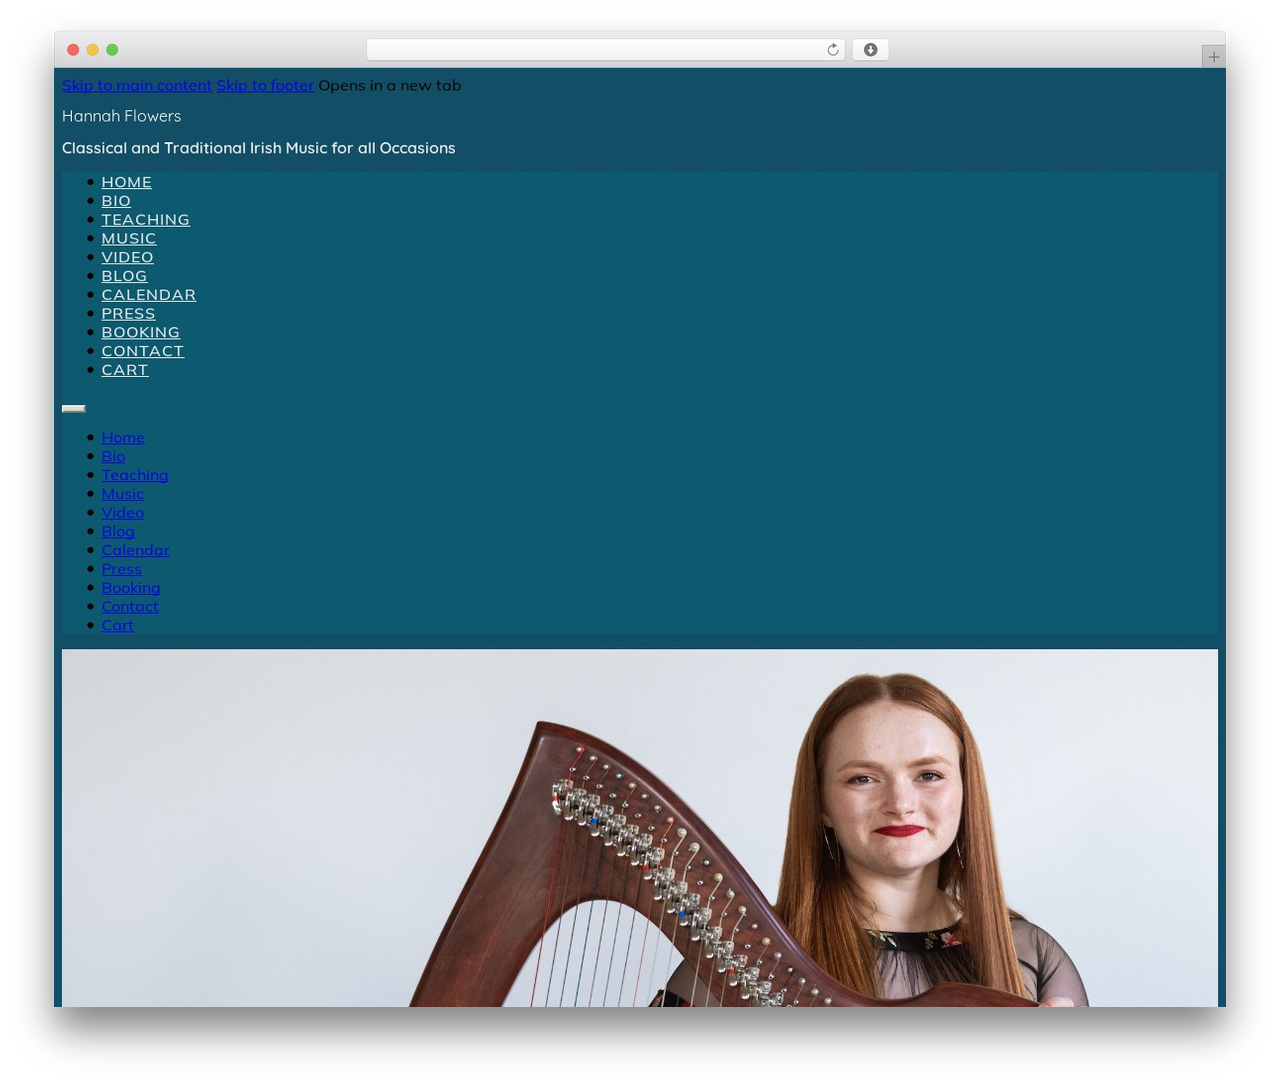
Task: Open the lowercase Booking link
Action: (131, 588)
